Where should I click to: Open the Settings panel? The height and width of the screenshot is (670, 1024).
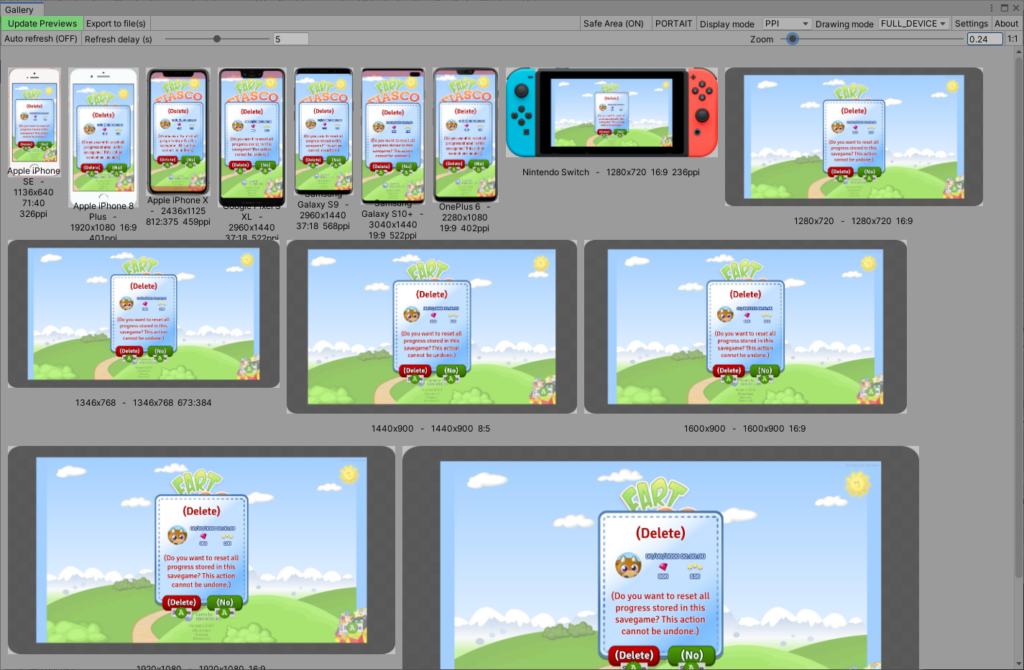971,24
